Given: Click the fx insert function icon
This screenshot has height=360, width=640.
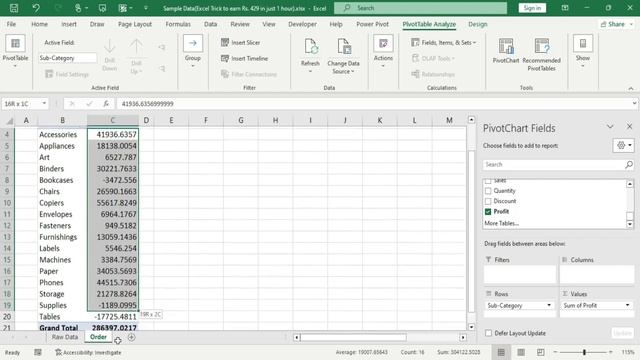Looking at the screenshot, I should [106, 104].
